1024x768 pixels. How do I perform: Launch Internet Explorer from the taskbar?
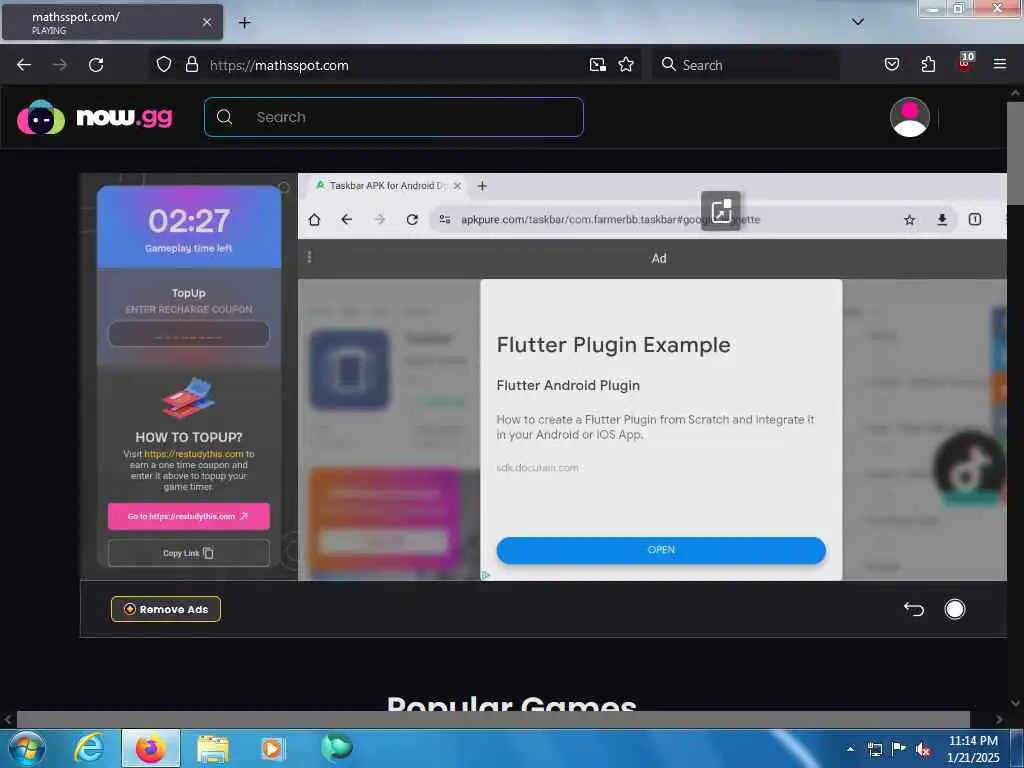[x=89, y=748]
